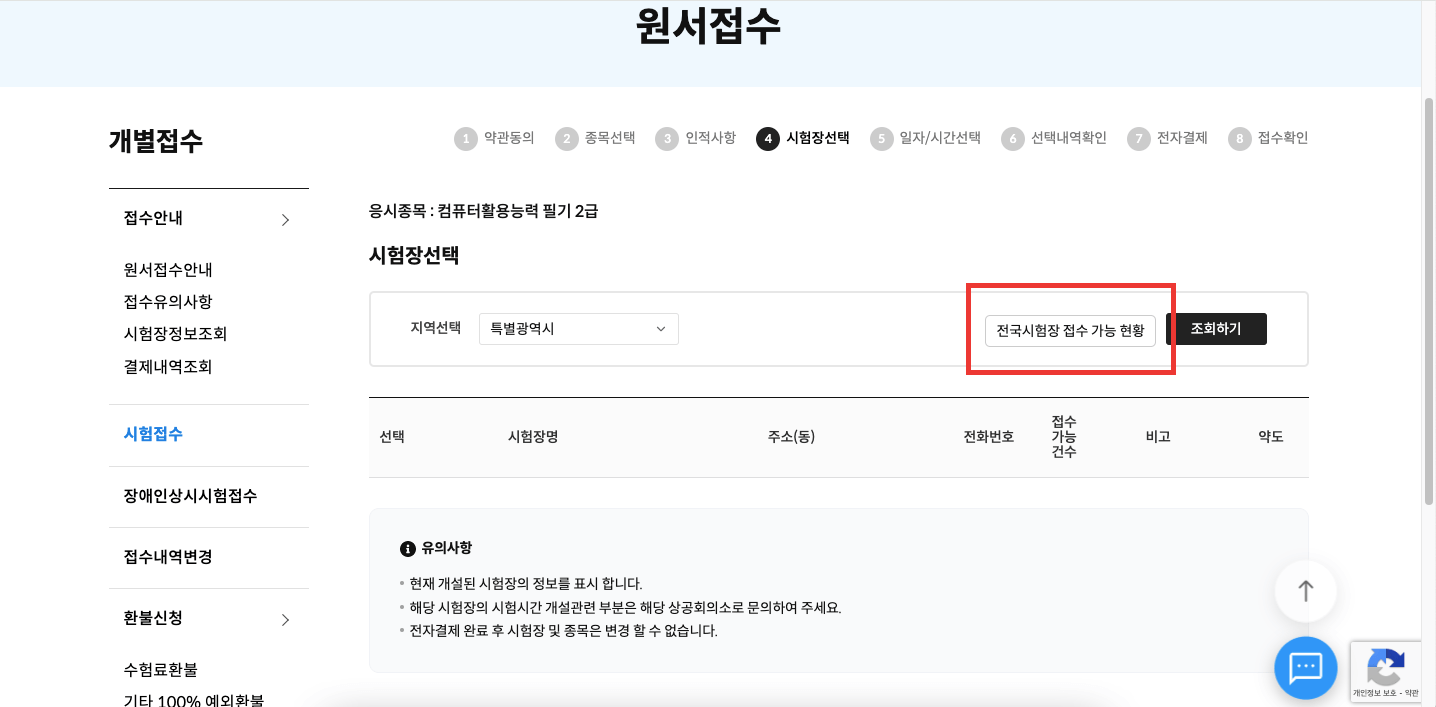Viewport: 1436px width, 707px height.
Task: Open the 지역선택 region dropdown
Action: point(578,328)
